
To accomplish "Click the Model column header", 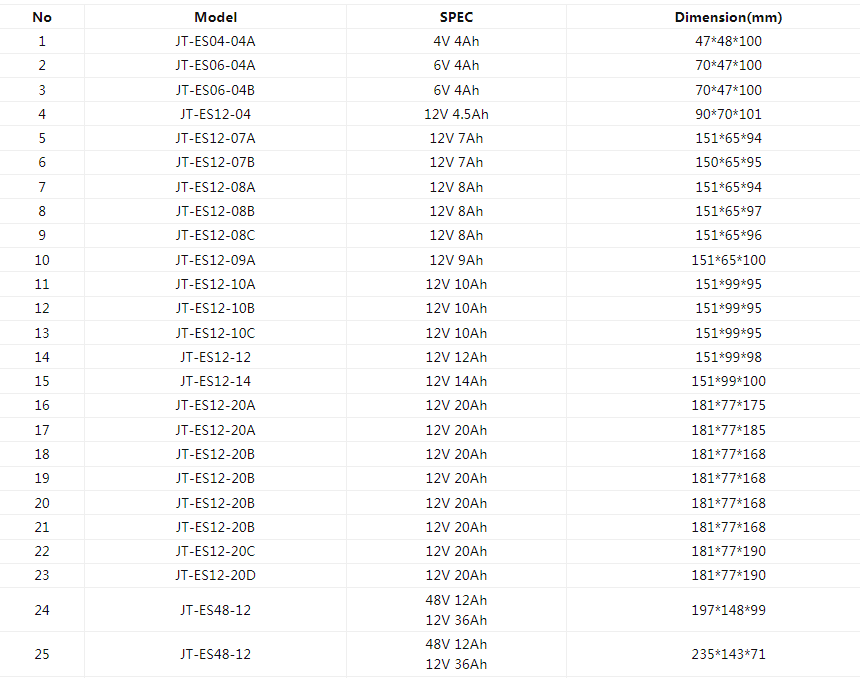I will point(215,17).
